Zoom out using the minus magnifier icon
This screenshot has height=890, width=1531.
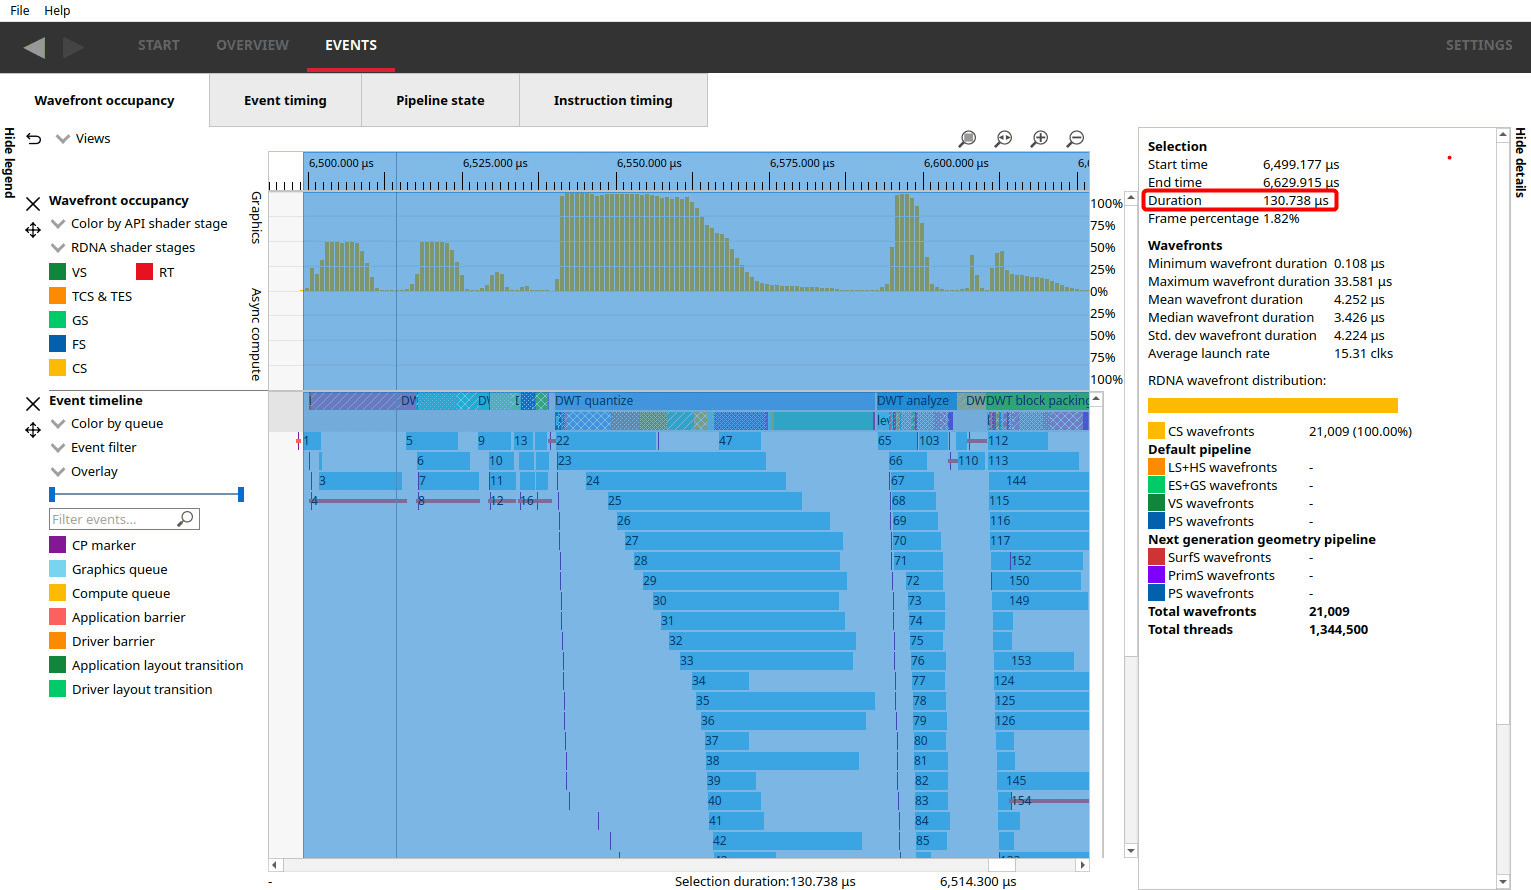tap(1075, 139)
